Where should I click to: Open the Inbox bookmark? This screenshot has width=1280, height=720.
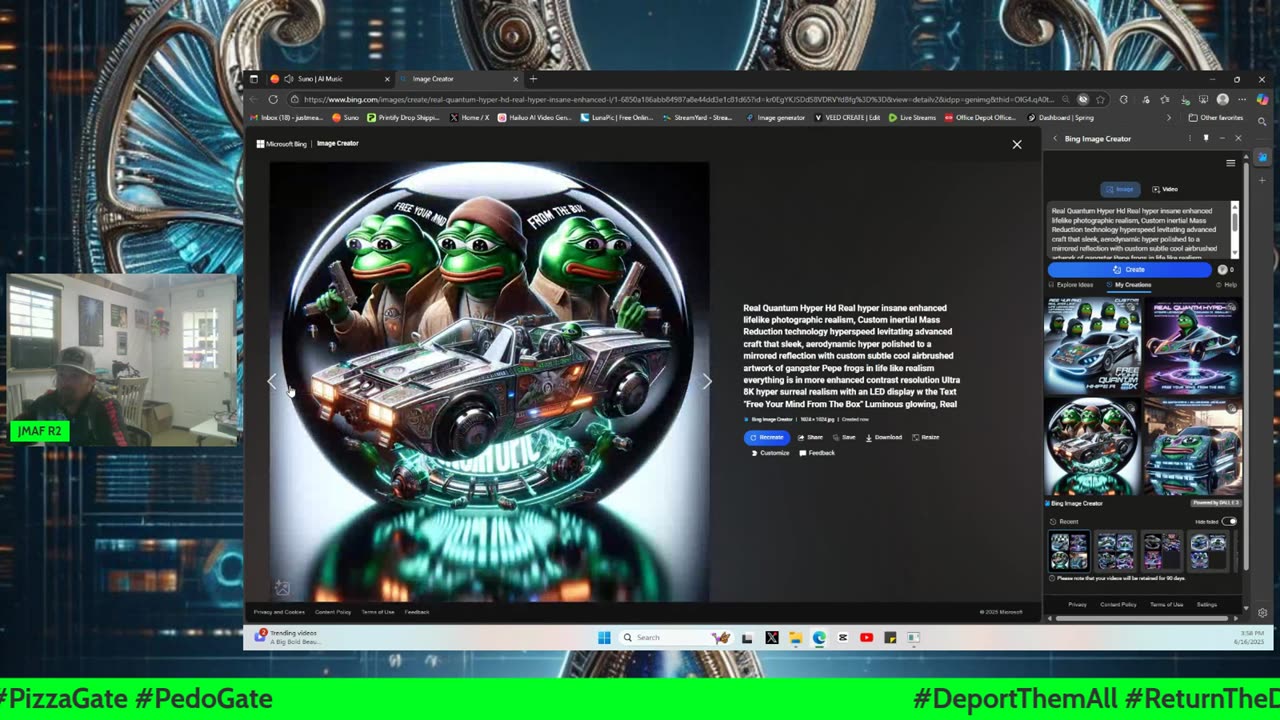click(287, 118)
